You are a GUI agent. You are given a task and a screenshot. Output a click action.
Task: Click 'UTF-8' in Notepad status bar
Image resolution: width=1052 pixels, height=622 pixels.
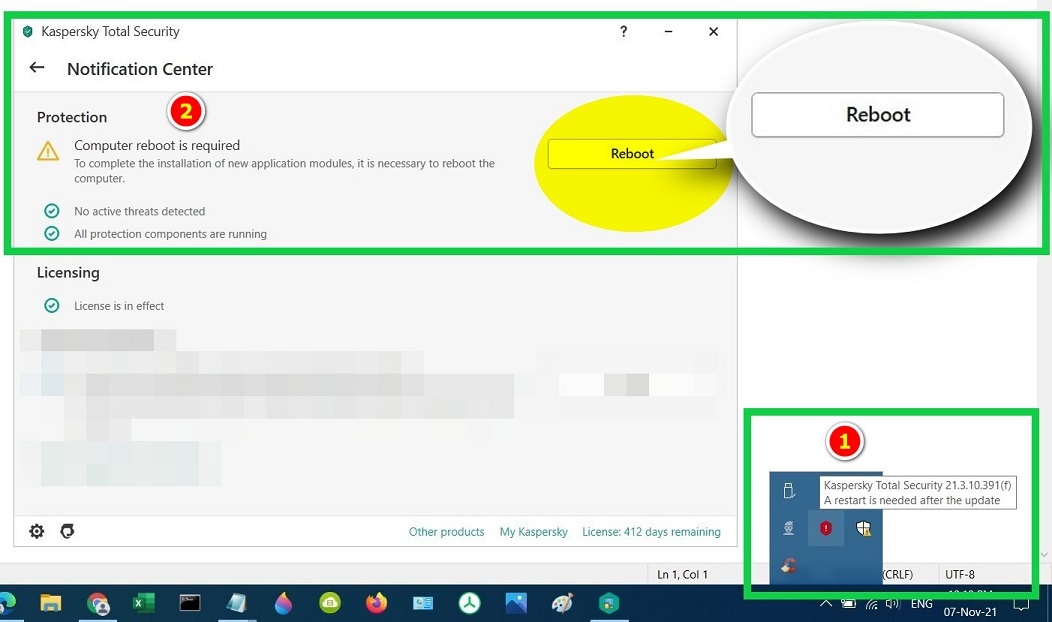[959, 574]
